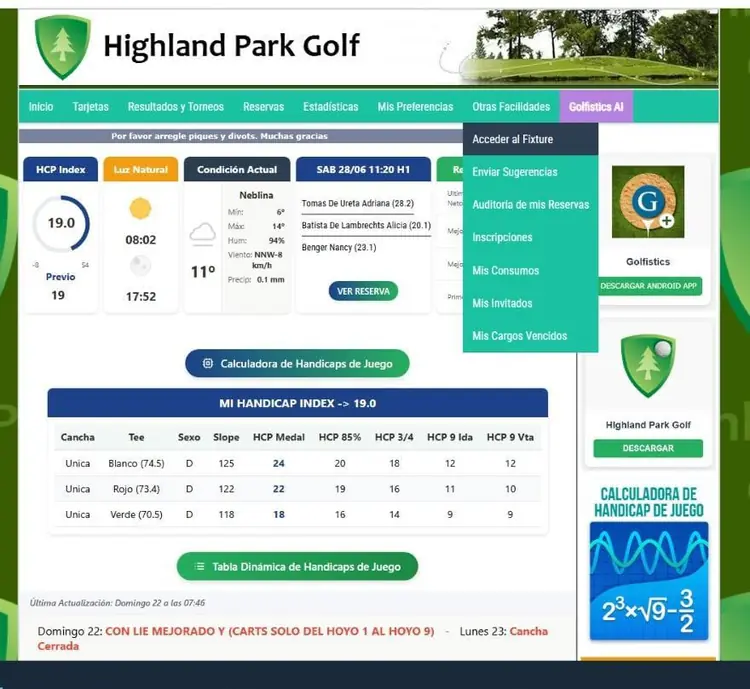Select Enviar Sugerencias option
750x689 pixels.
coord(530,172)
